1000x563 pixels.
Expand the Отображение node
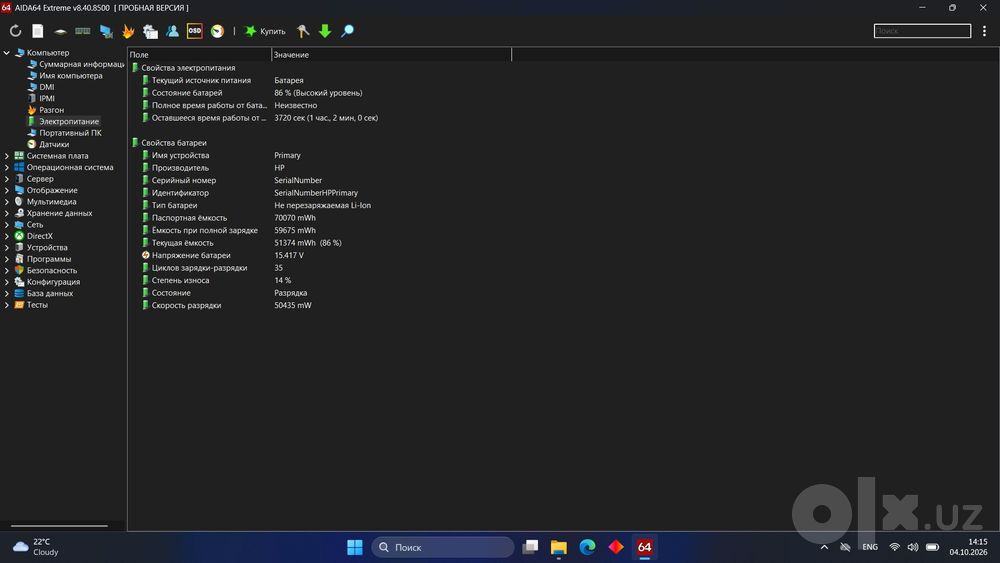pos(7,191)
